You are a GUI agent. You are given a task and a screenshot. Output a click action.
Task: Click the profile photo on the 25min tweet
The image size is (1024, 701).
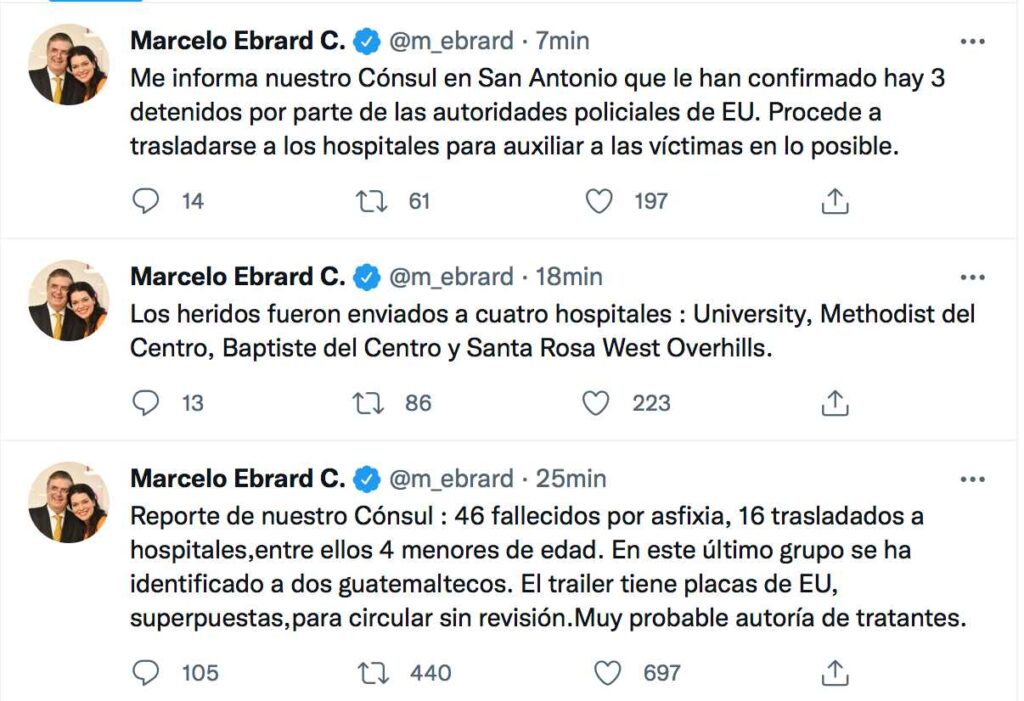point(69,502)
